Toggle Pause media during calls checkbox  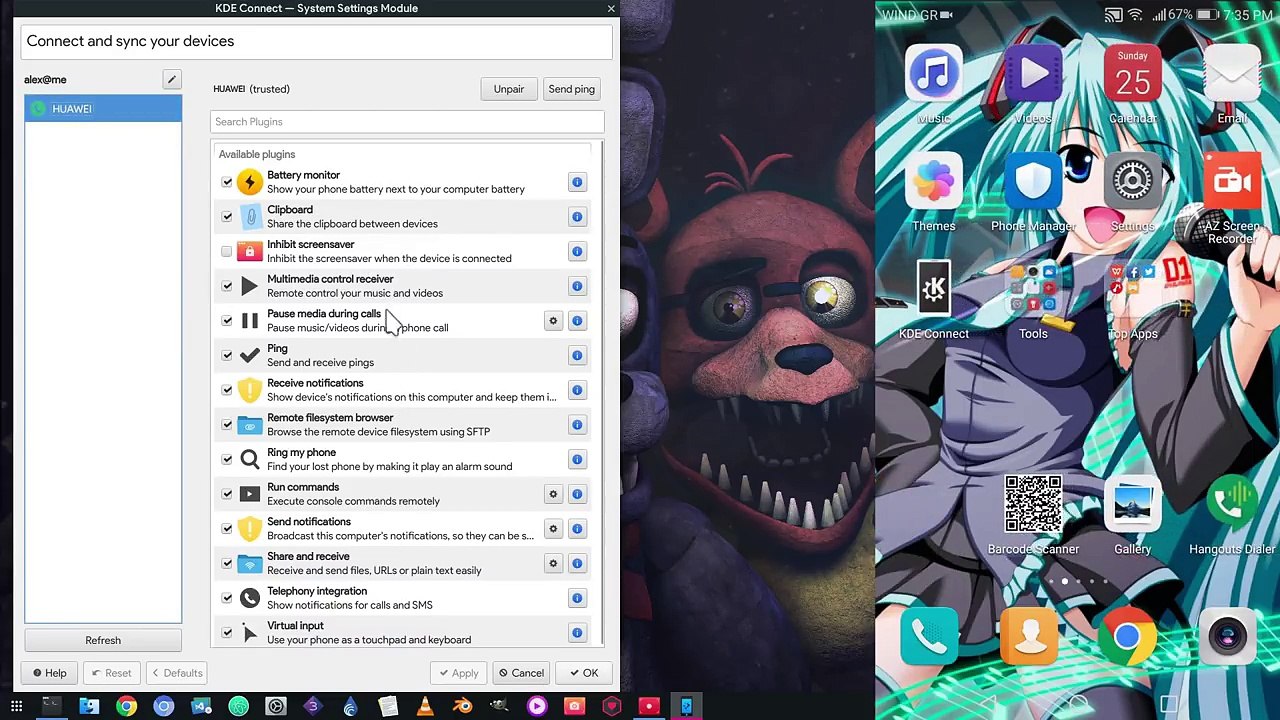(x=227, y=321)
